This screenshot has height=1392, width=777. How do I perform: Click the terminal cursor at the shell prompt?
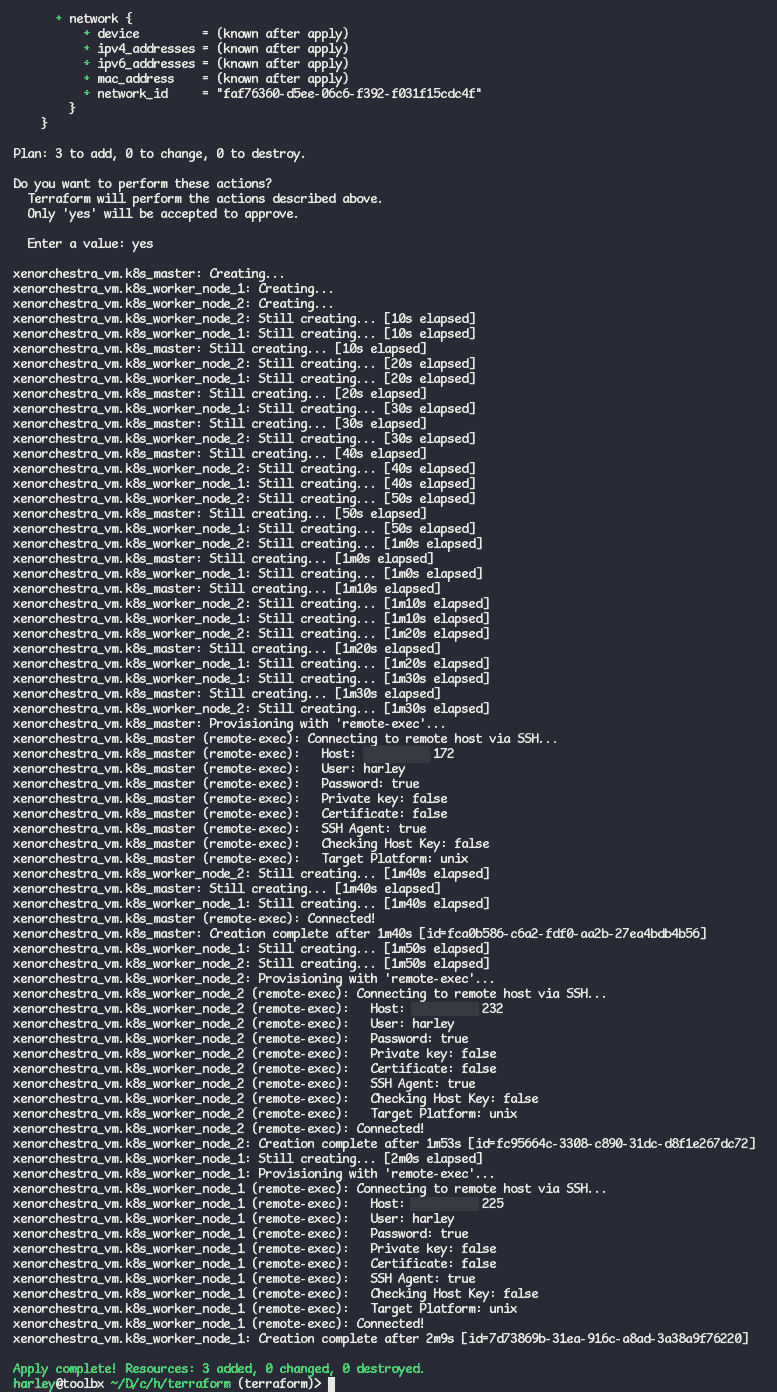click(x=331, y=1384)
